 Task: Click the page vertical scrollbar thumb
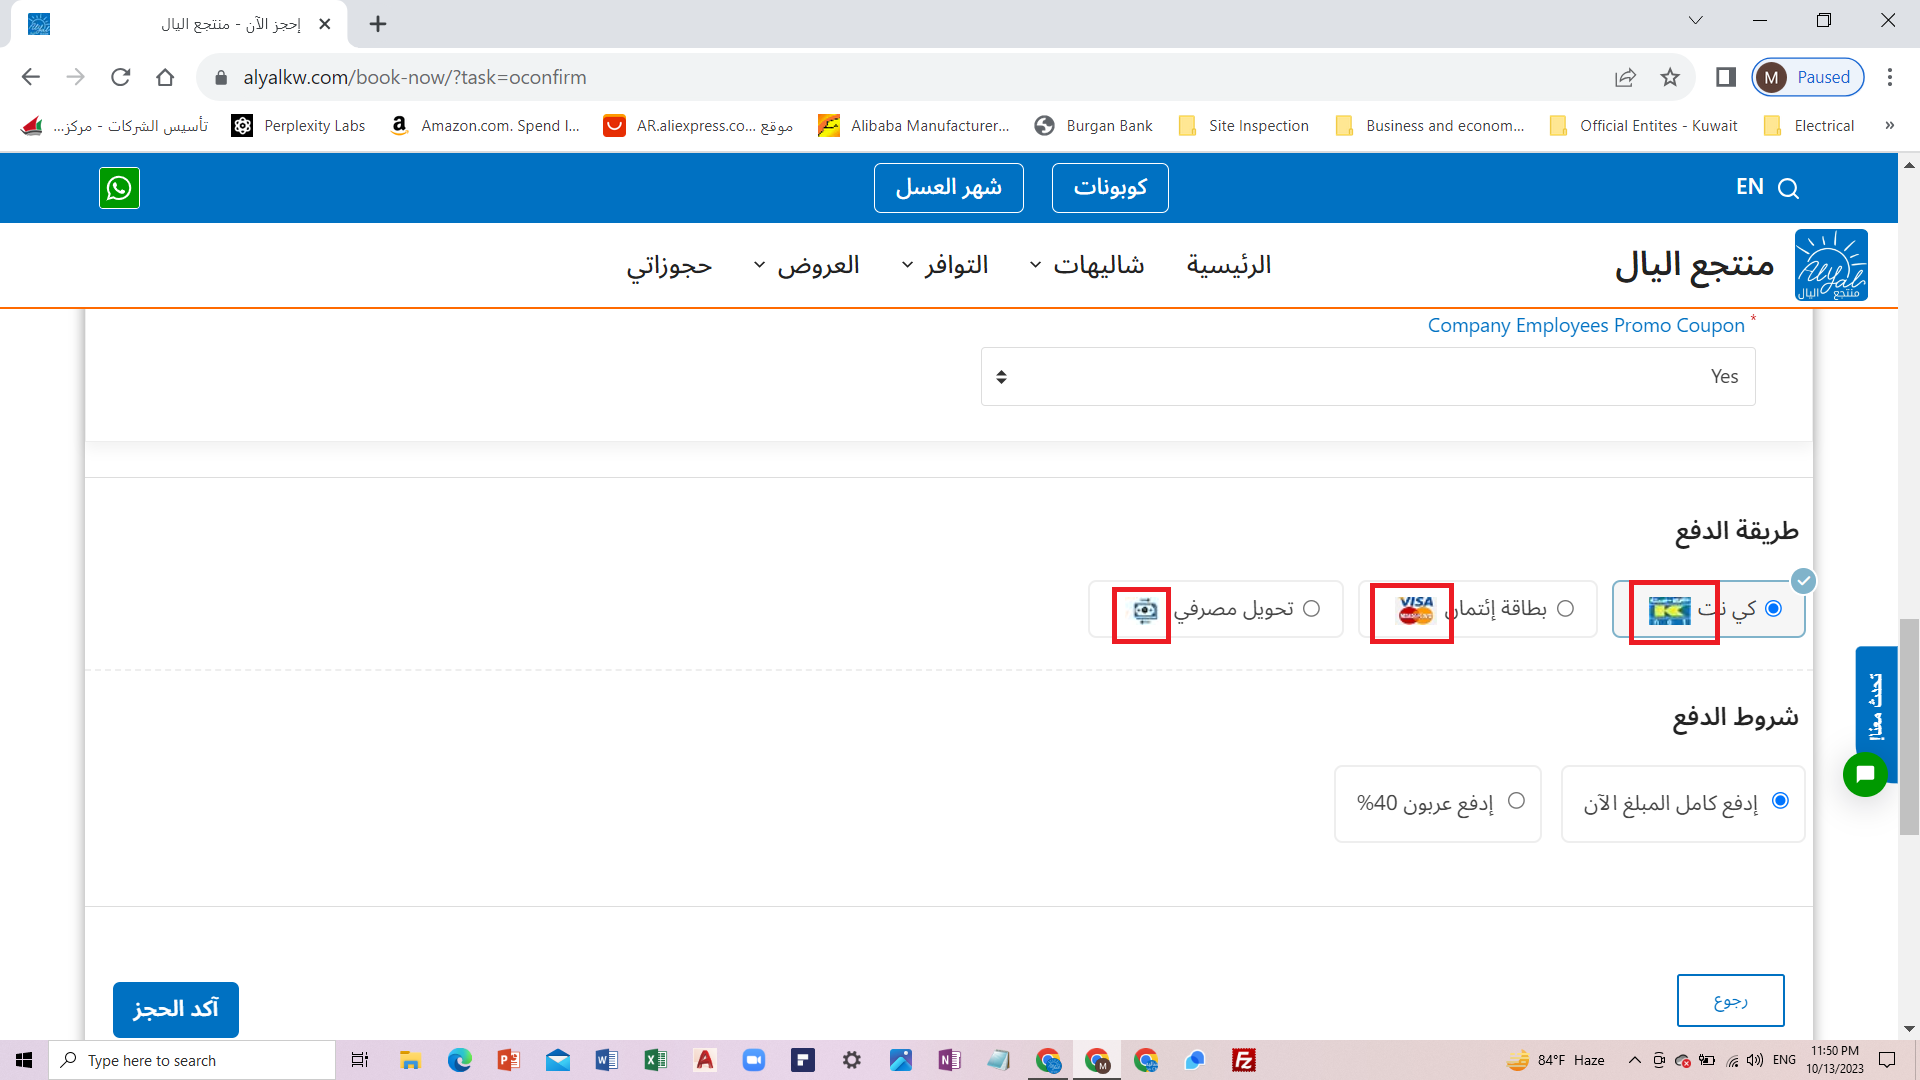tap(1909, 727)
